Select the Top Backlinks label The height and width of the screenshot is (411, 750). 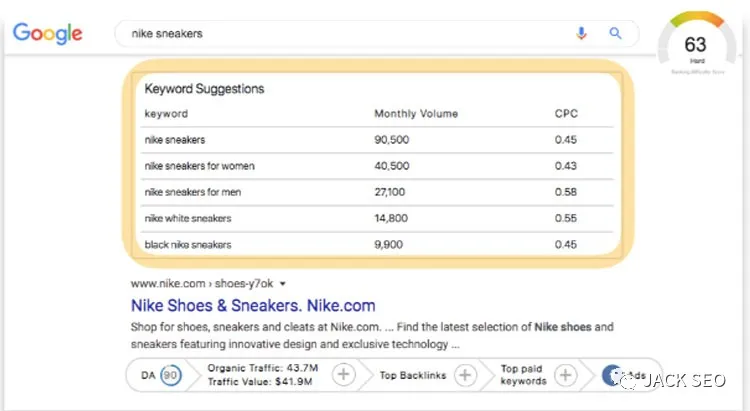pos(414,375)
